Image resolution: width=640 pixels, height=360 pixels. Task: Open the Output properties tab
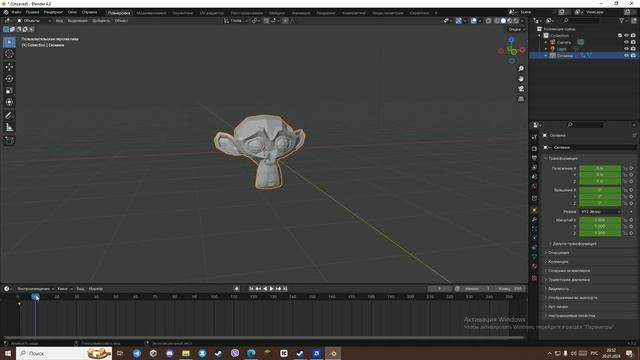pos(534,158)
